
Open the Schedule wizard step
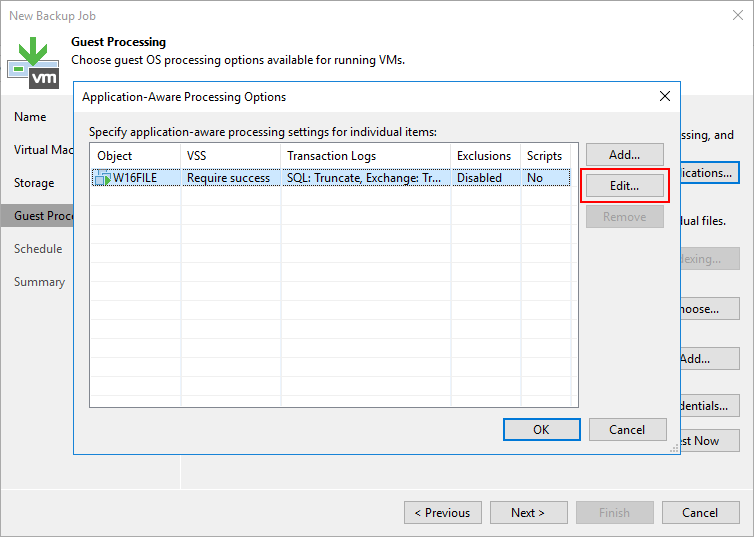[x=38, y=249]
